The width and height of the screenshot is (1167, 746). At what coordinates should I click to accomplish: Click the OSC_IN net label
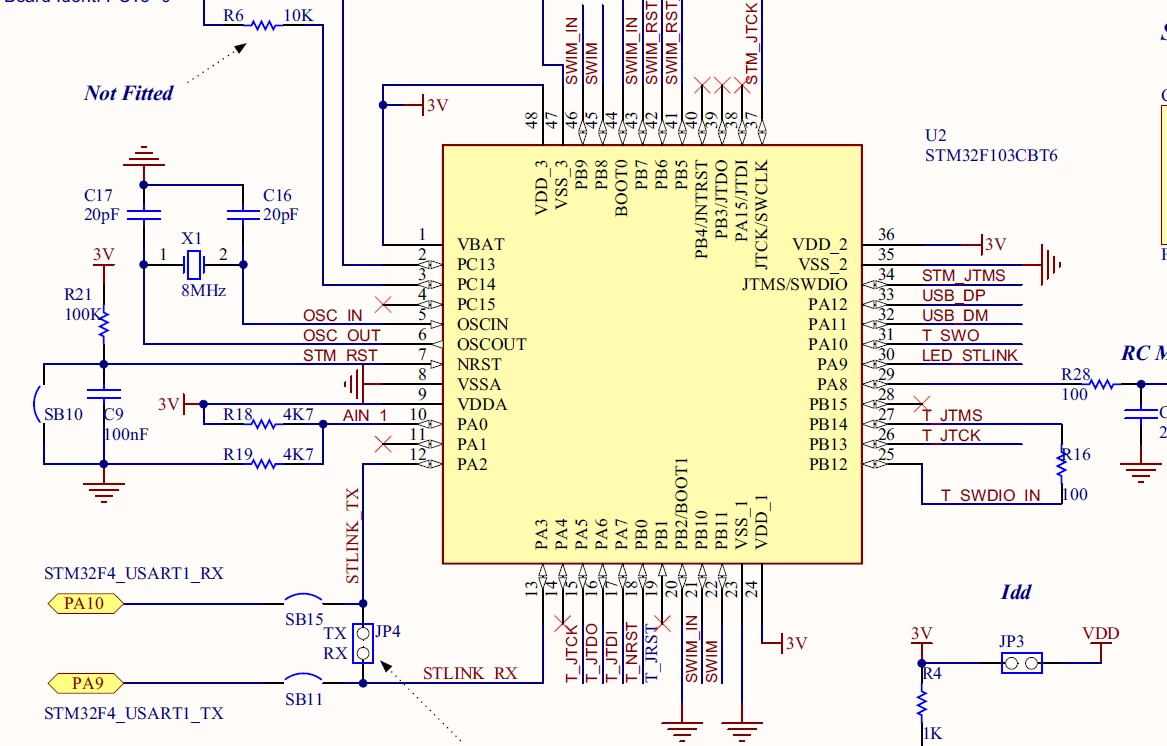click(x=333, y=316)
